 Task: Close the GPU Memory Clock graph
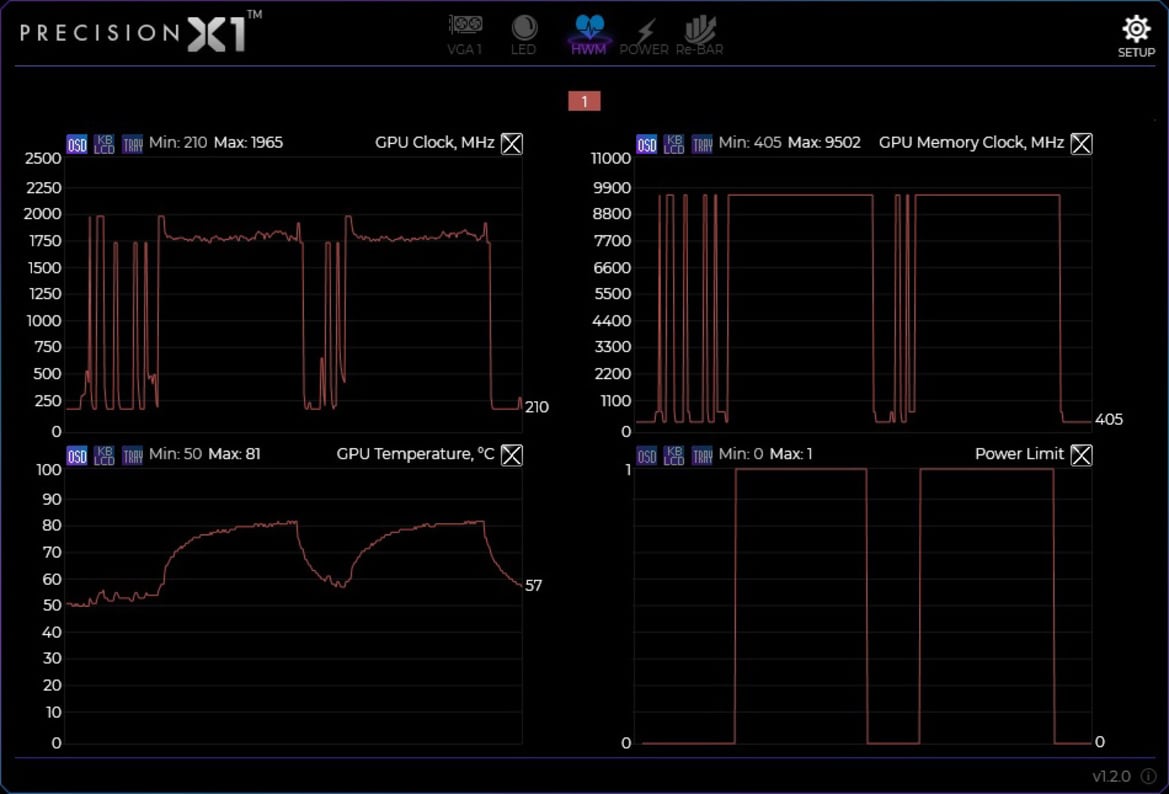1081,143
